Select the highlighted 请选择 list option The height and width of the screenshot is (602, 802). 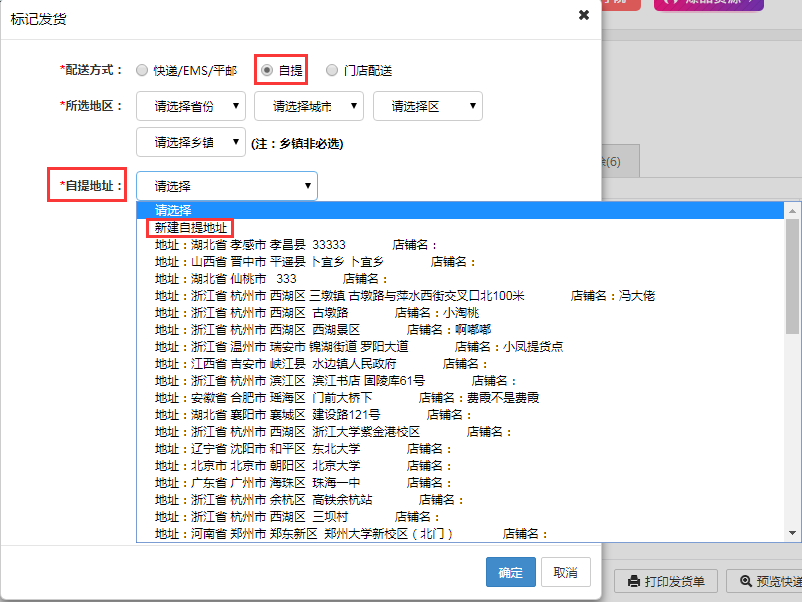click(173, 210)
